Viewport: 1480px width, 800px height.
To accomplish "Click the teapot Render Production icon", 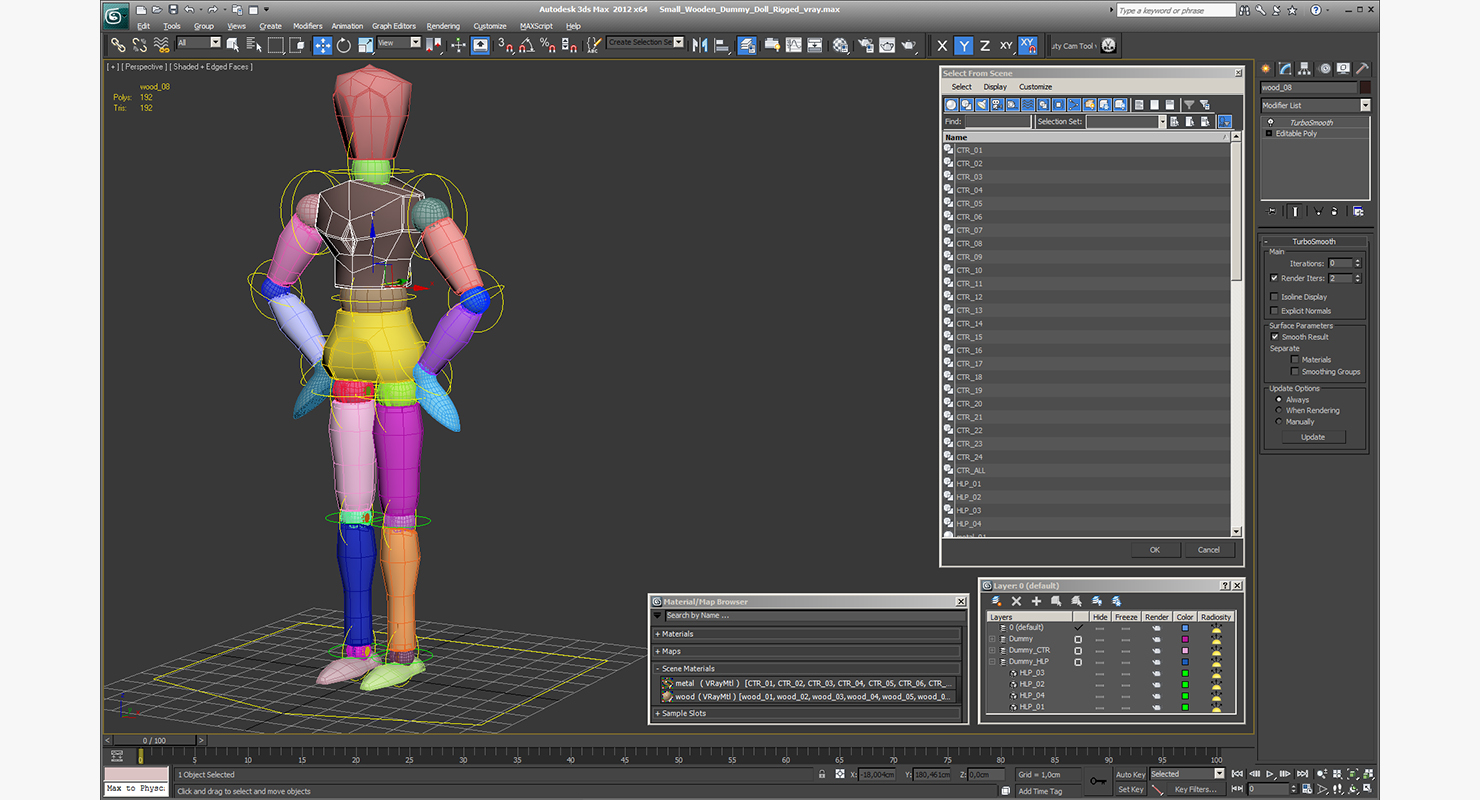I will pyautogui.click(x=908, y=45).
